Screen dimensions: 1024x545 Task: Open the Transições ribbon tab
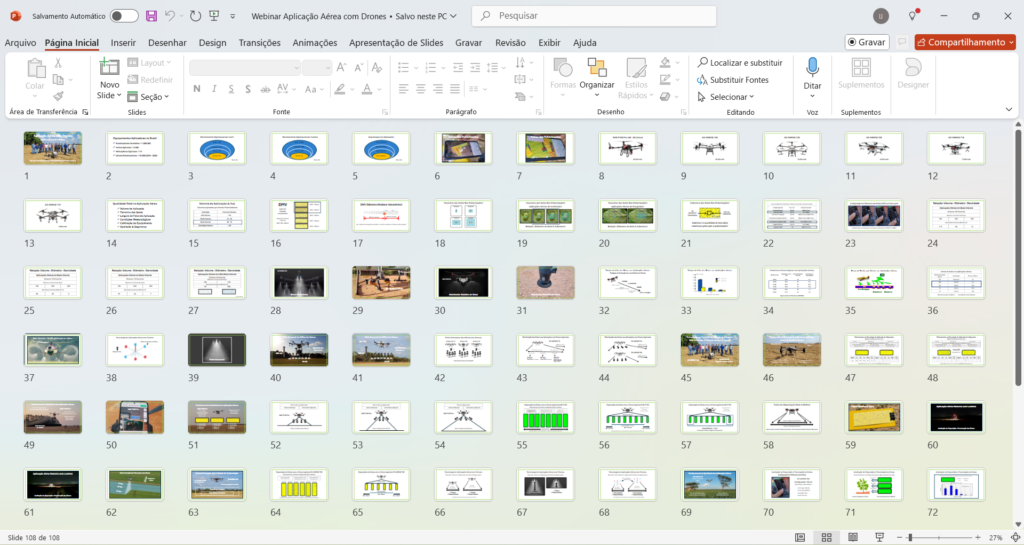point(259,43)
